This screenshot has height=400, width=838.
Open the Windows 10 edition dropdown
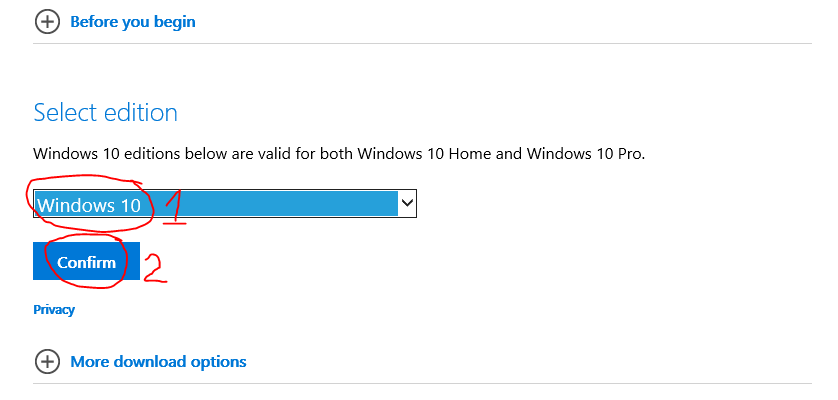[225, 203]
